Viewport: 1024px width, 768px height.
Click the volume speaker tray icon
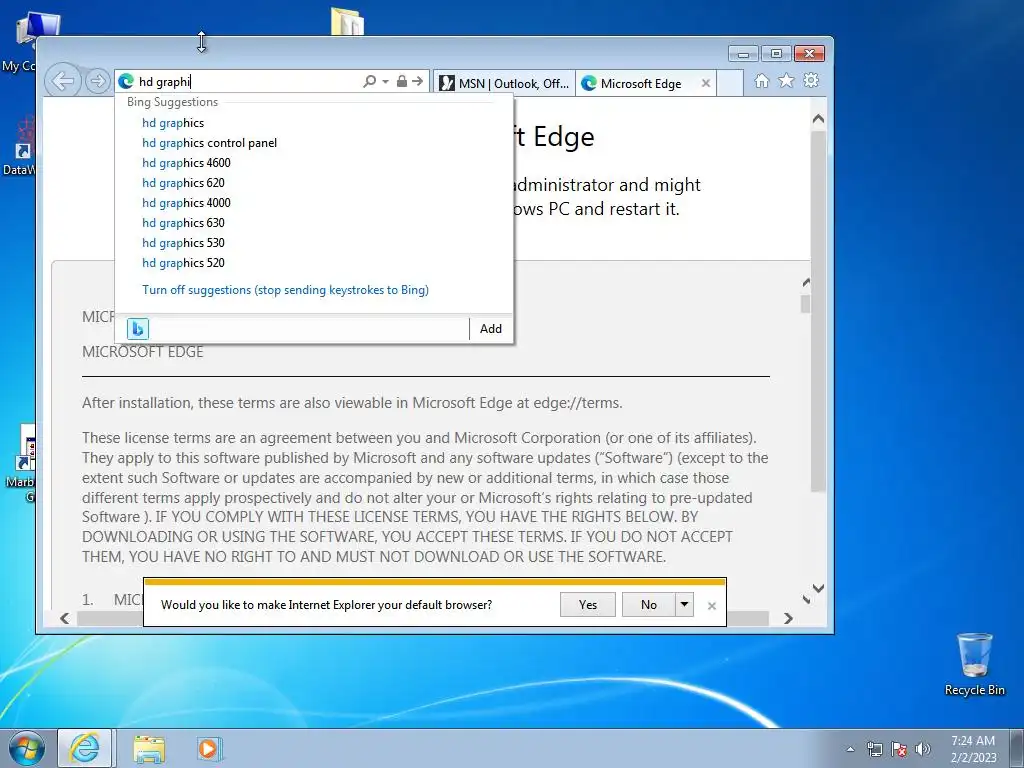click(x=923, y=749)
